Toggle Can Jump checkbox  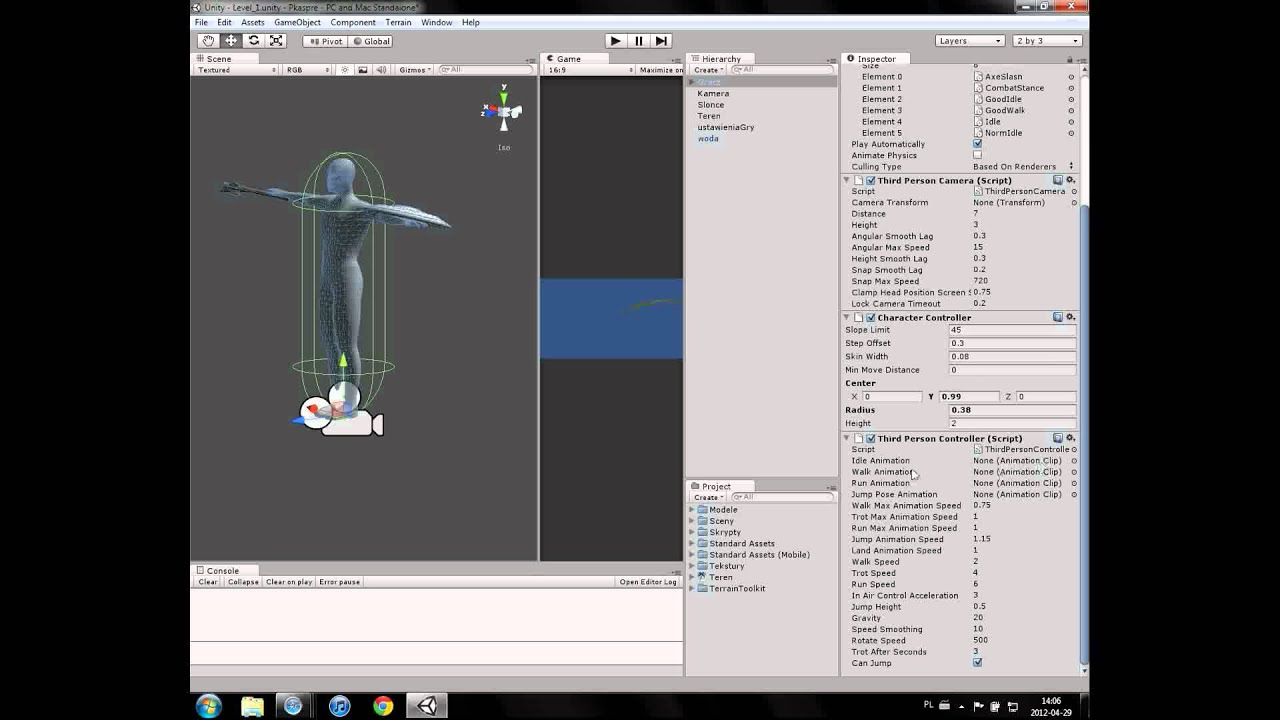coord(977,663)
